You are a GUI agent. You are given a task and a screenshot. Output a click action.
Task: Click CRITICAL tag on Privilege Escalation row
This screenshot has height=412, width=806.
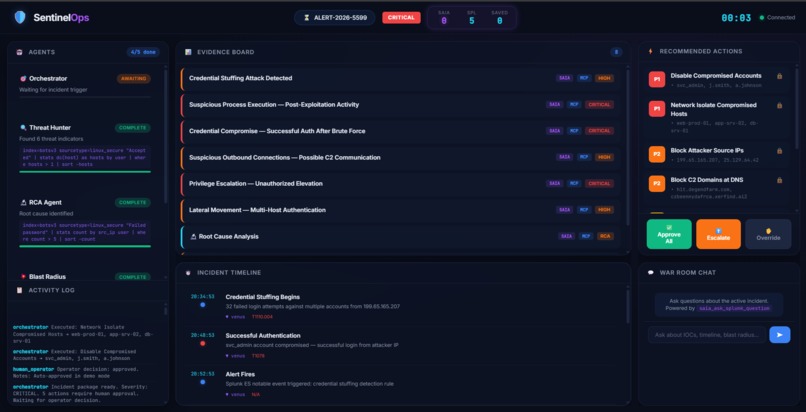click(x=599, y=183)
